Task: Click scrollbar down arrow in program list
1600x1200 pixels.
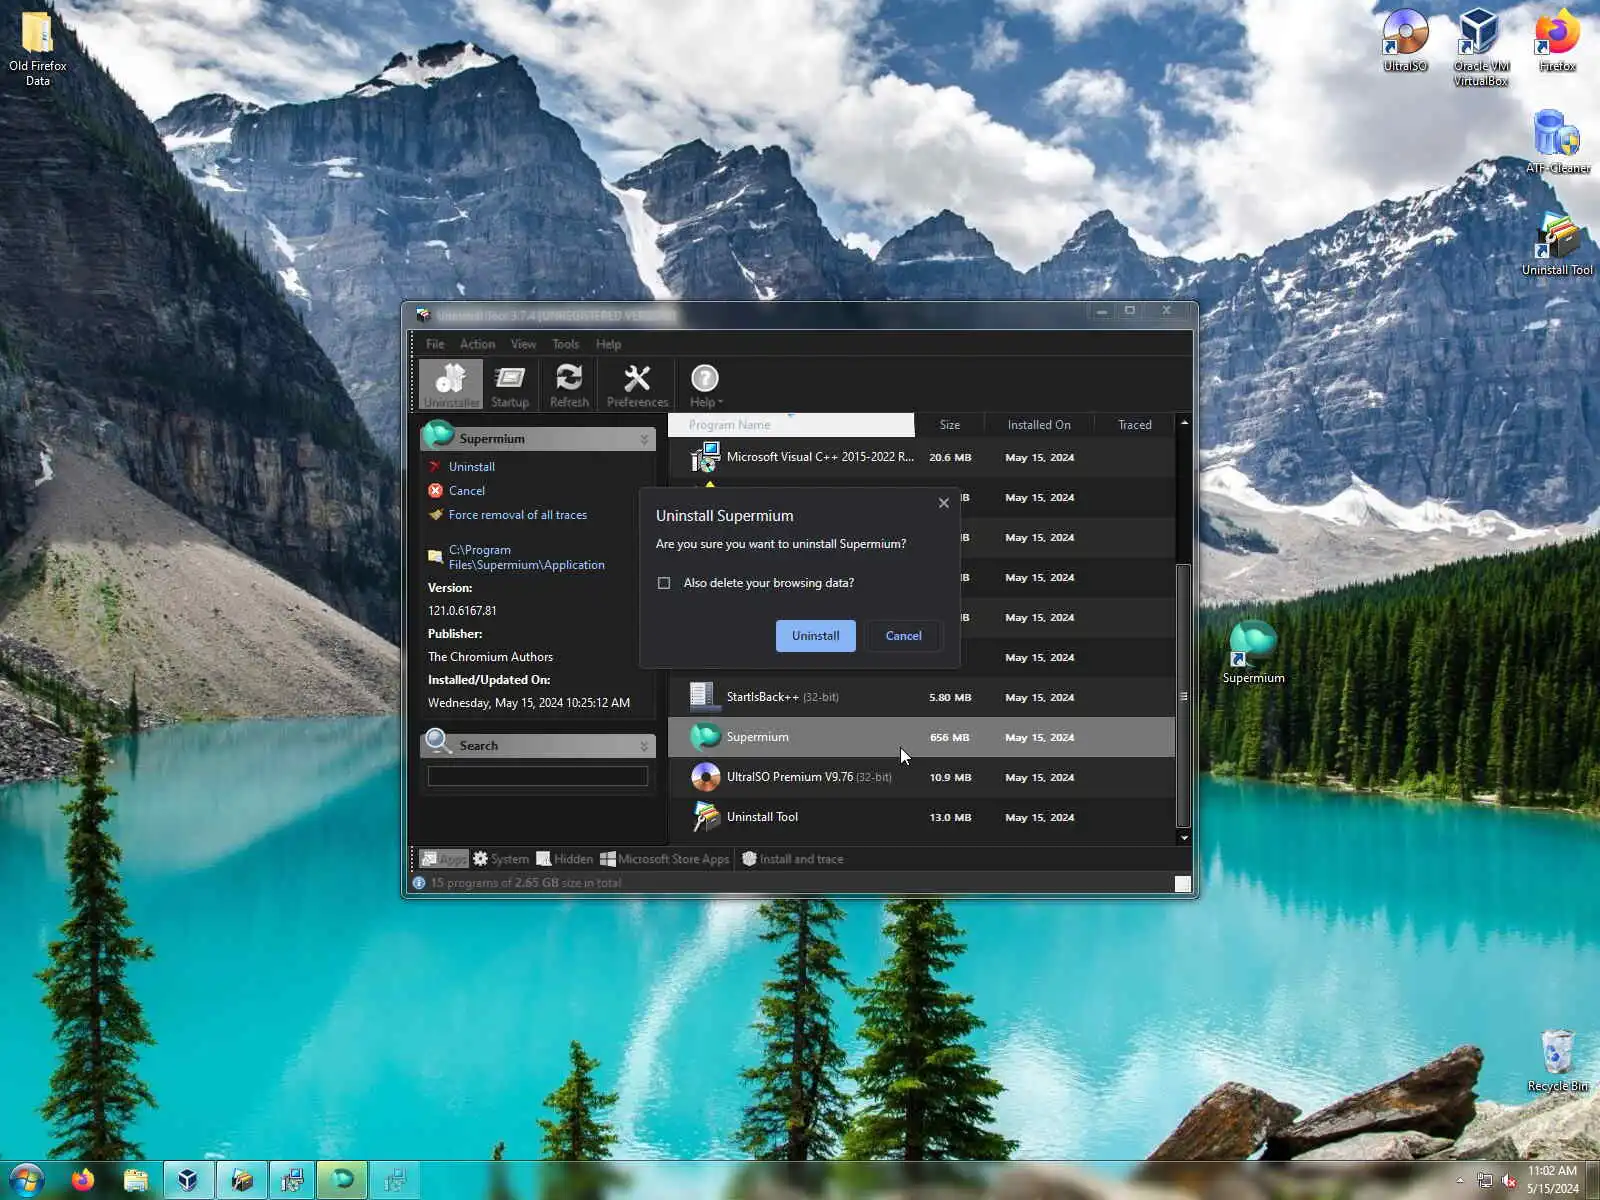Action: click(x=1184, y=838)
